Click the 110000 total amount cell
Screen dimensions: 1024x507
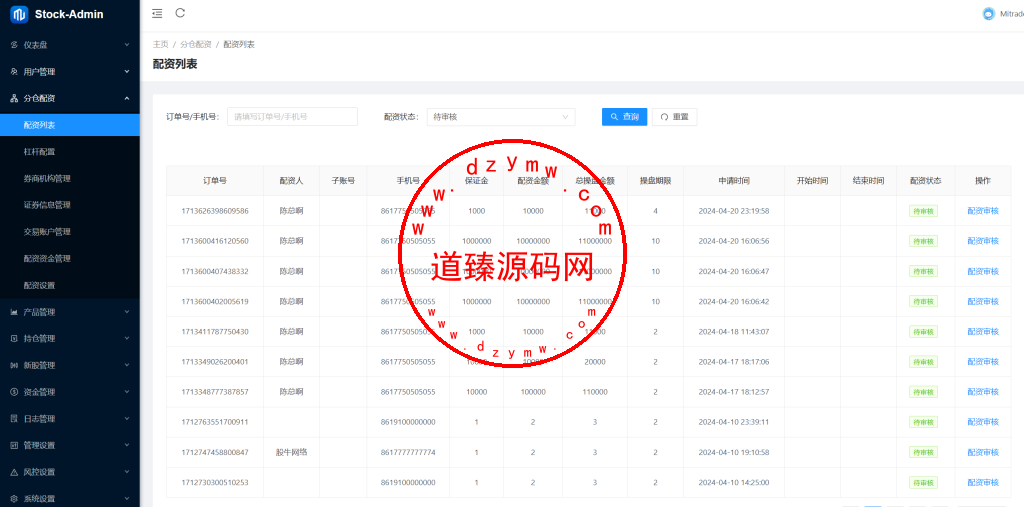click(595, 392)
